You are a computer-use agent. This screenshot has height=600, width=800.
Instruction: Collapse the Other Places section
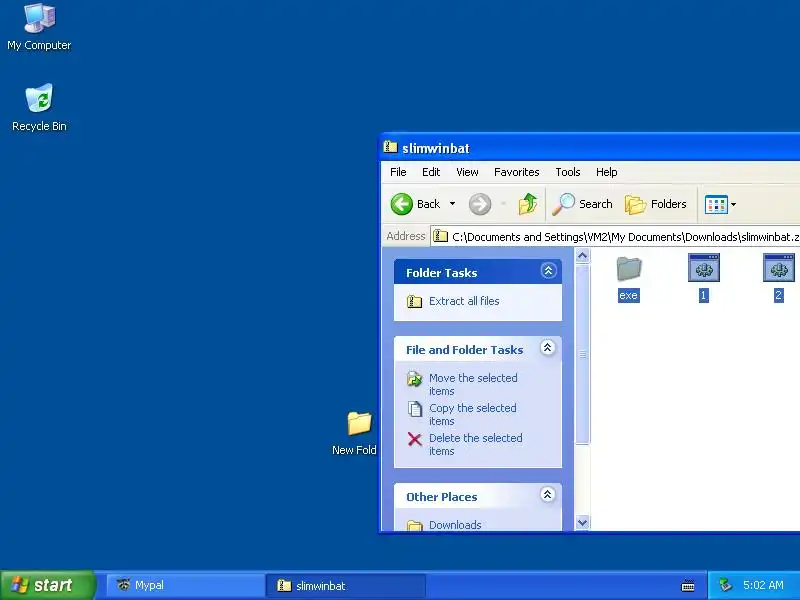[547, 495]
